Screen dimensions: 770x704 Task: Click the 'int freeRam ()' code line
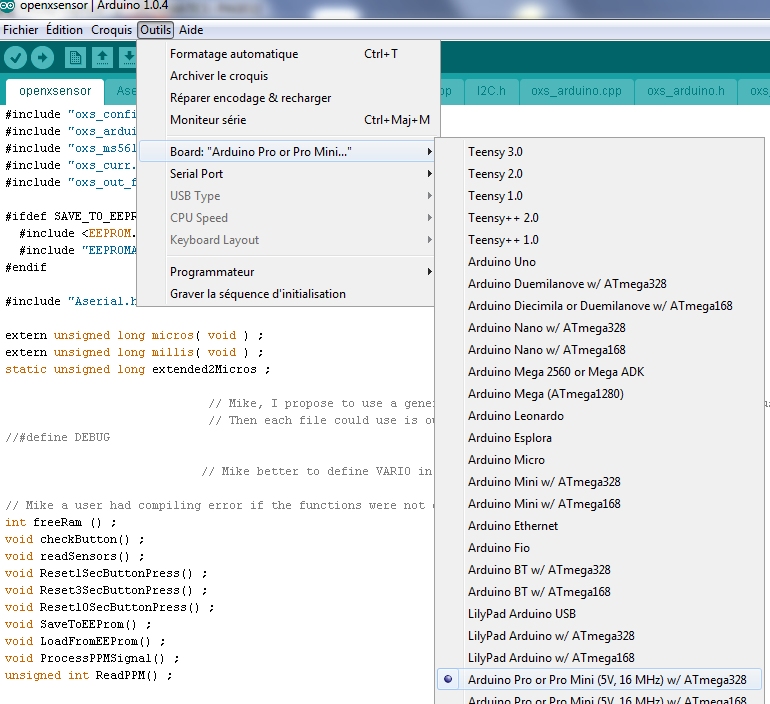pos(61,522)
